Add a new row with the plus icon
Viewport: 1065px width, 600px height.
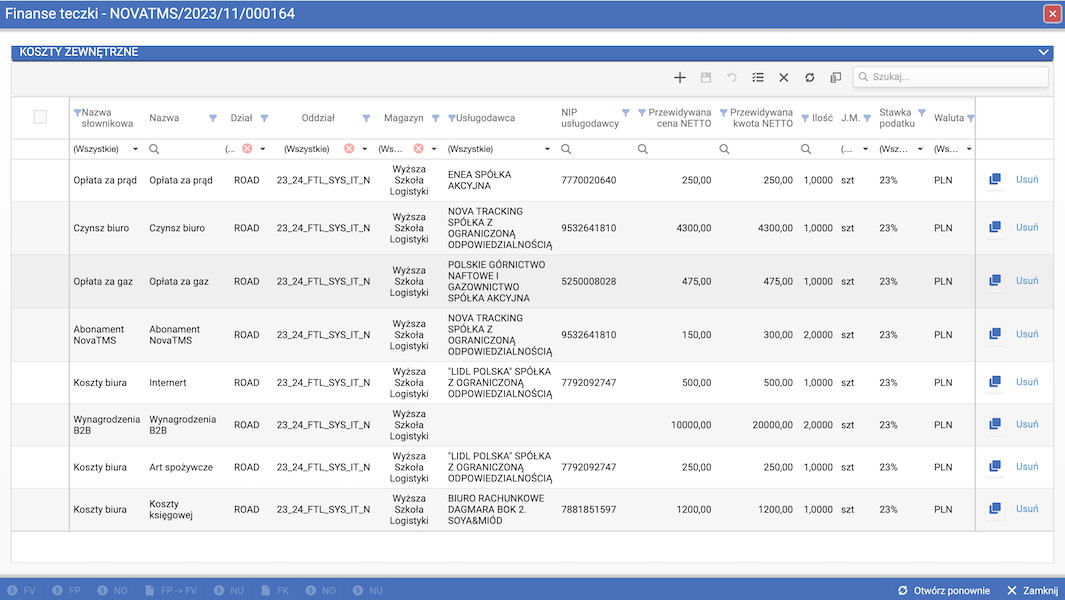coord(680,77)
